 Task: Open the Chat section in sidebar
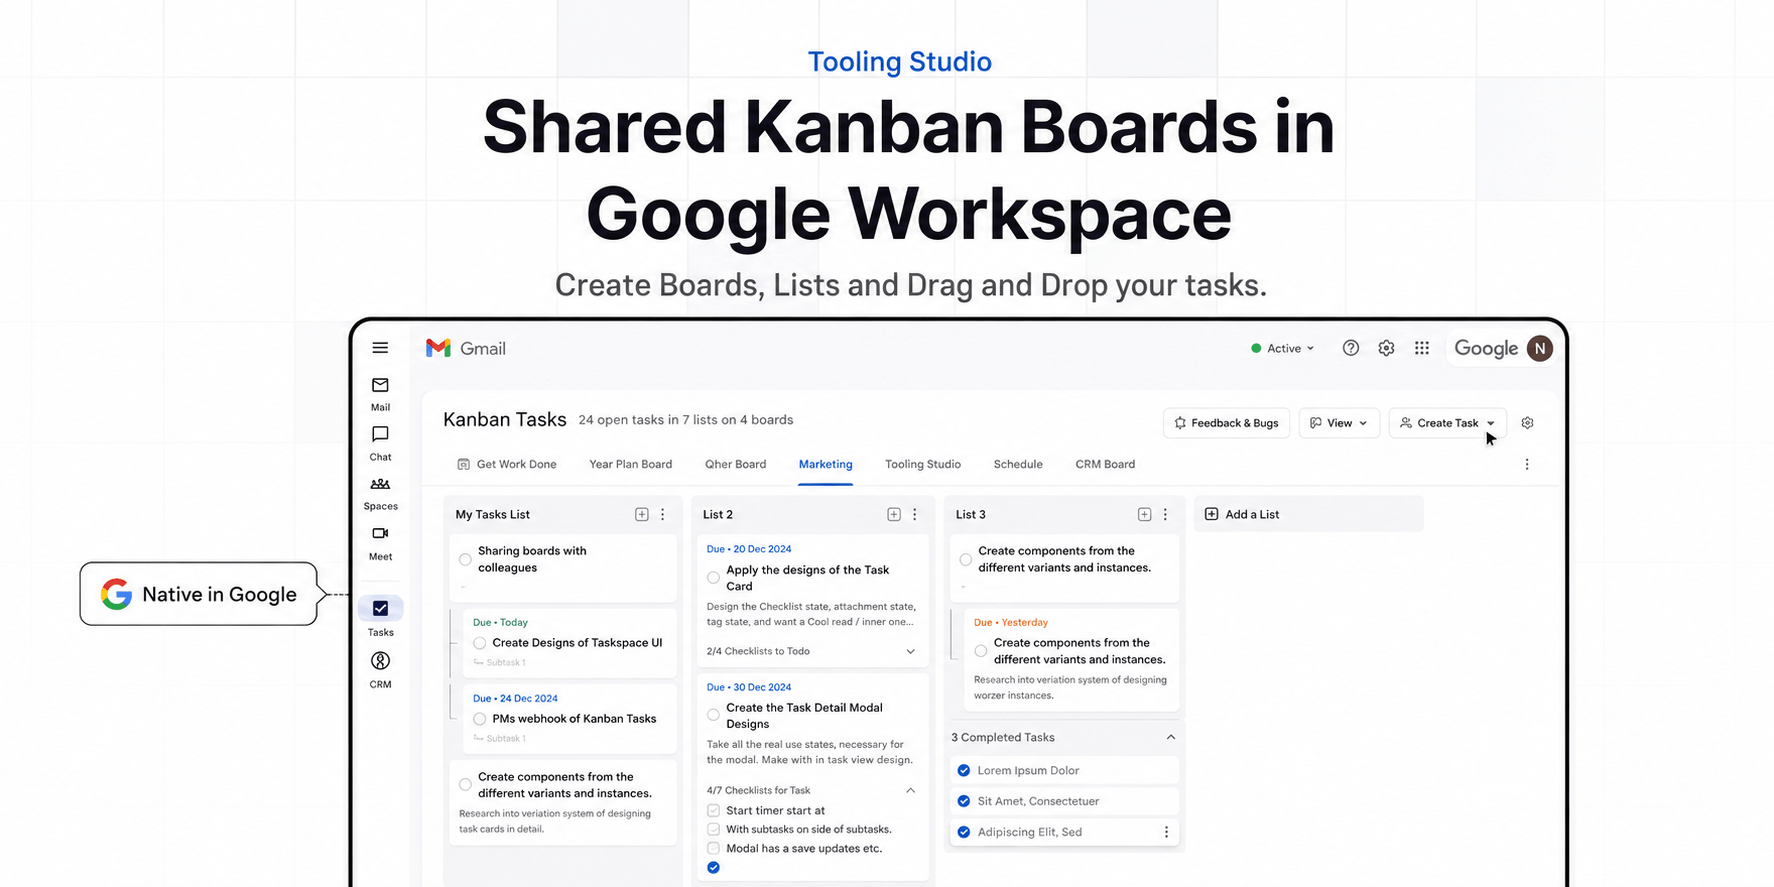point(380,443)
